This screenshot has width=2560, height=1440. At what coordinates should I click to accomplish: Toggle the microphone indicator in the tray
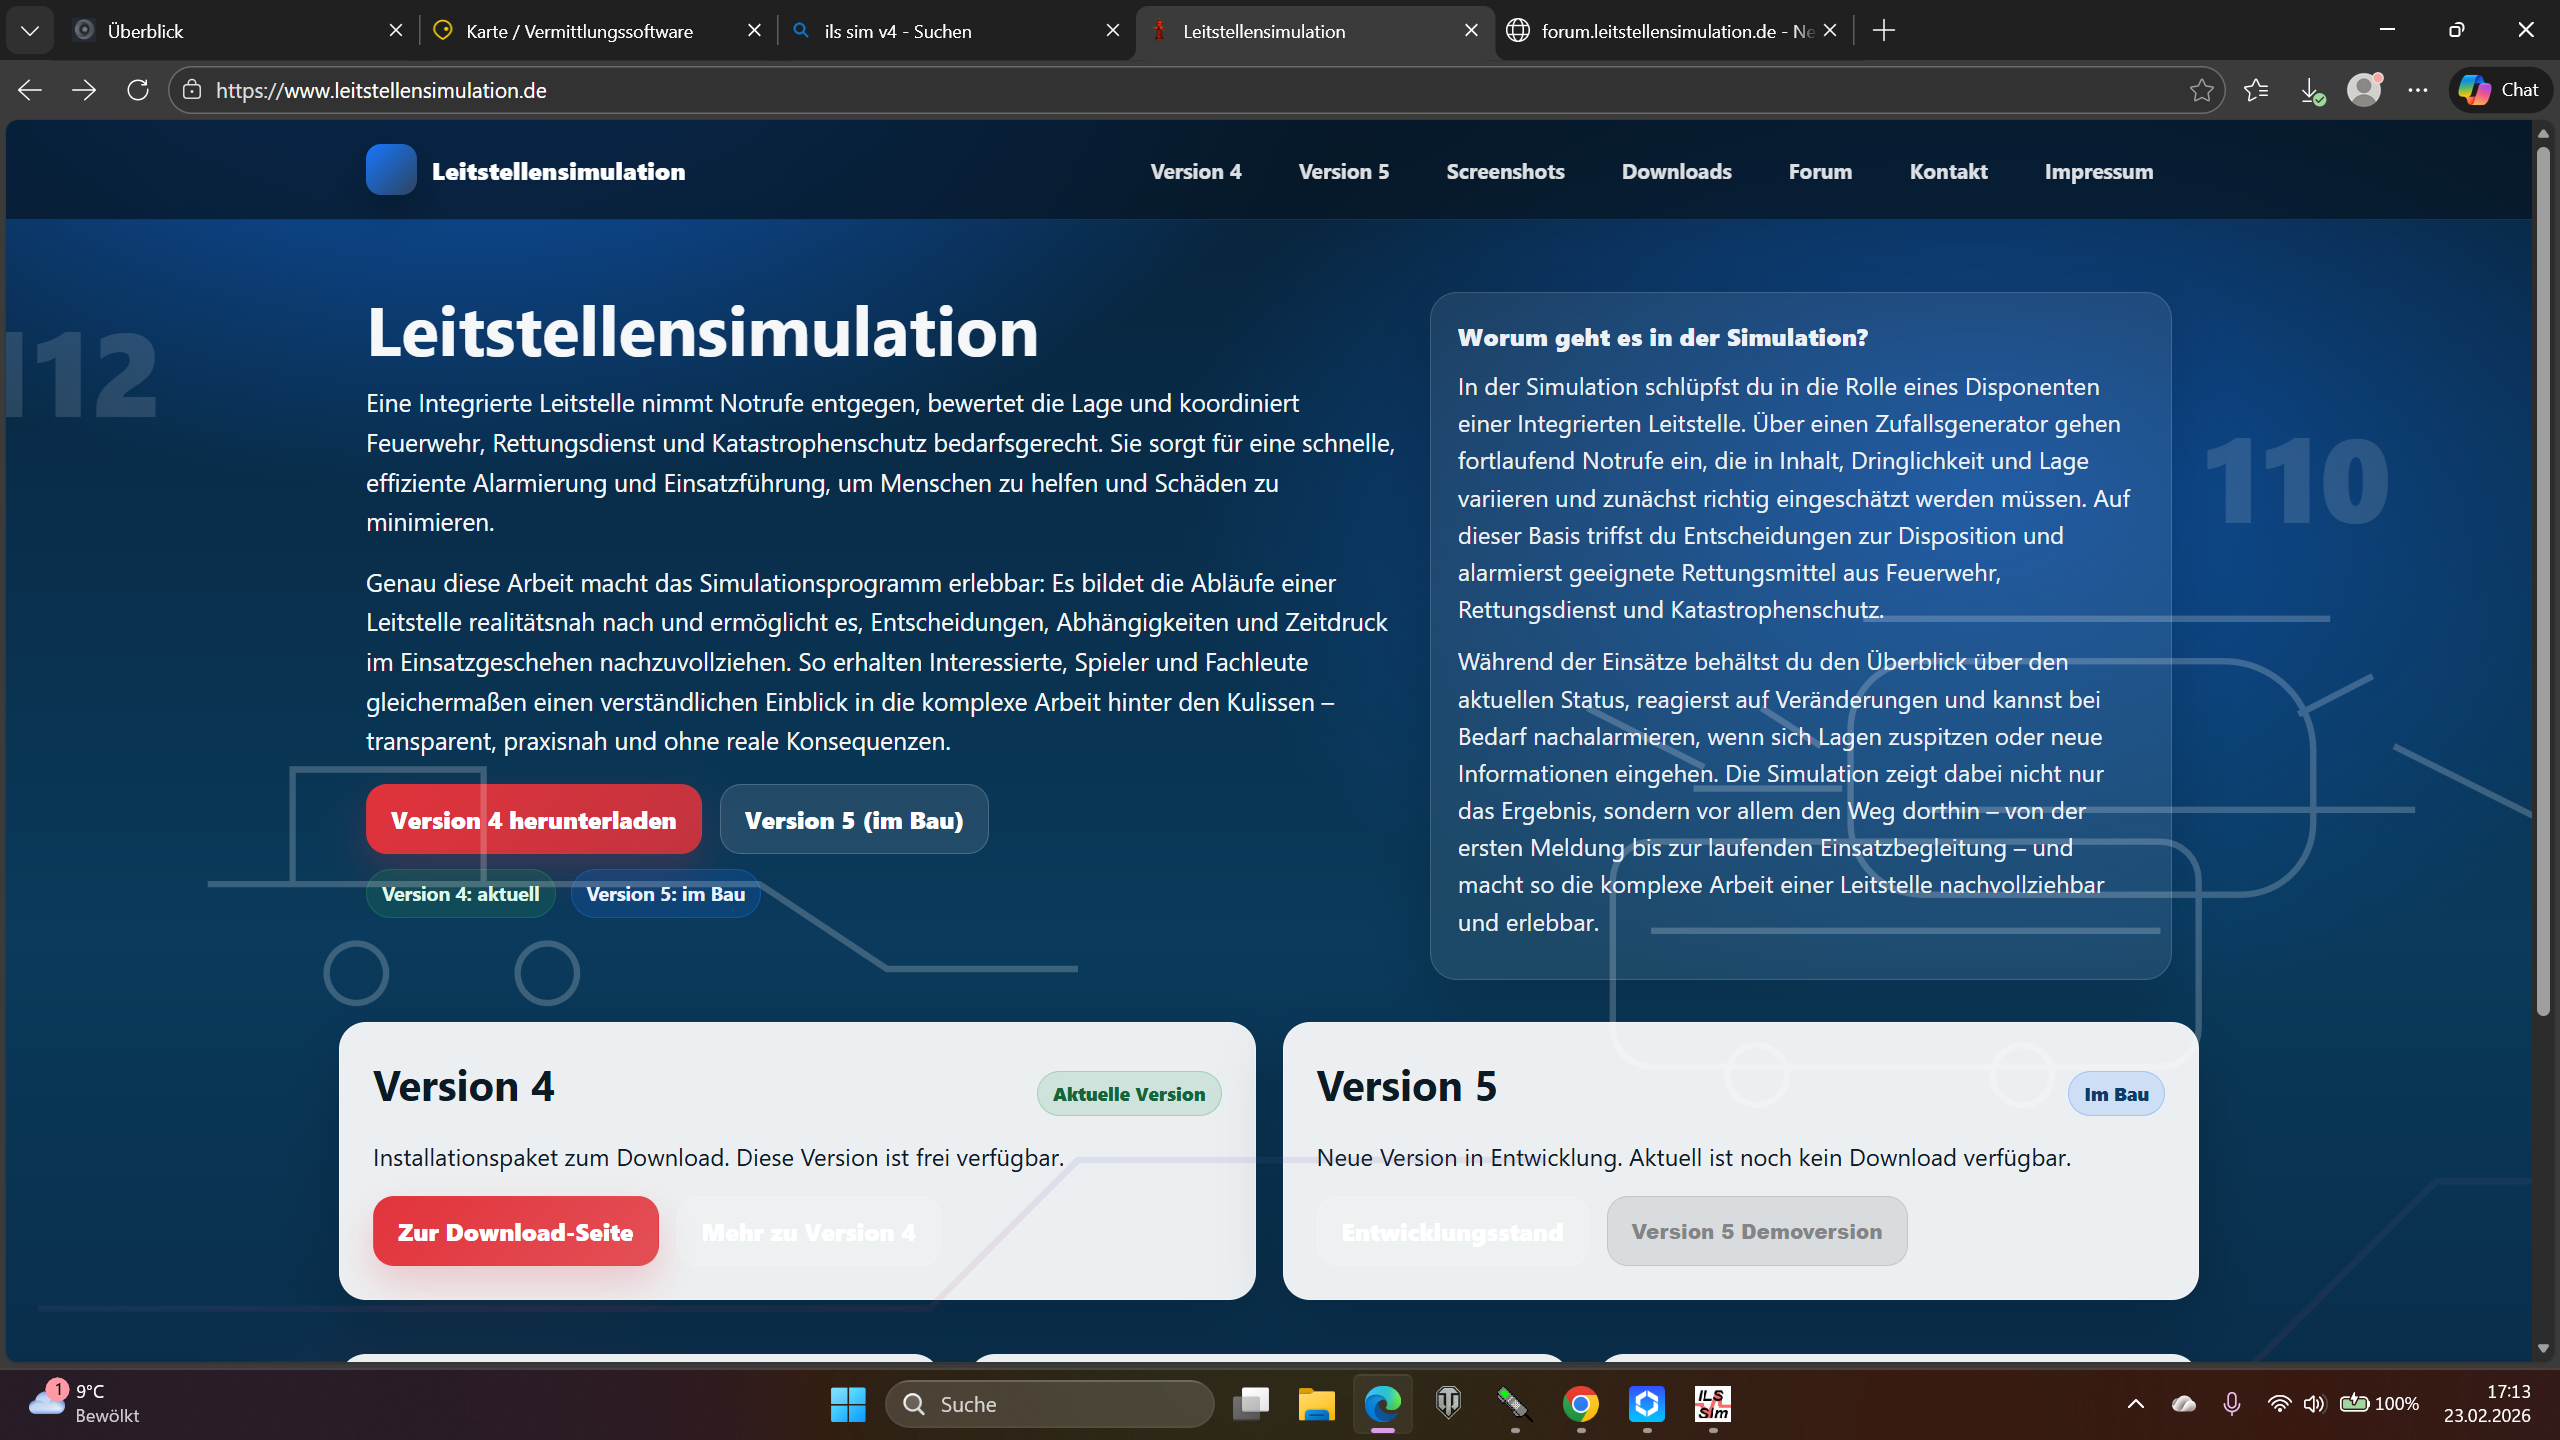click(2232, 1403)
